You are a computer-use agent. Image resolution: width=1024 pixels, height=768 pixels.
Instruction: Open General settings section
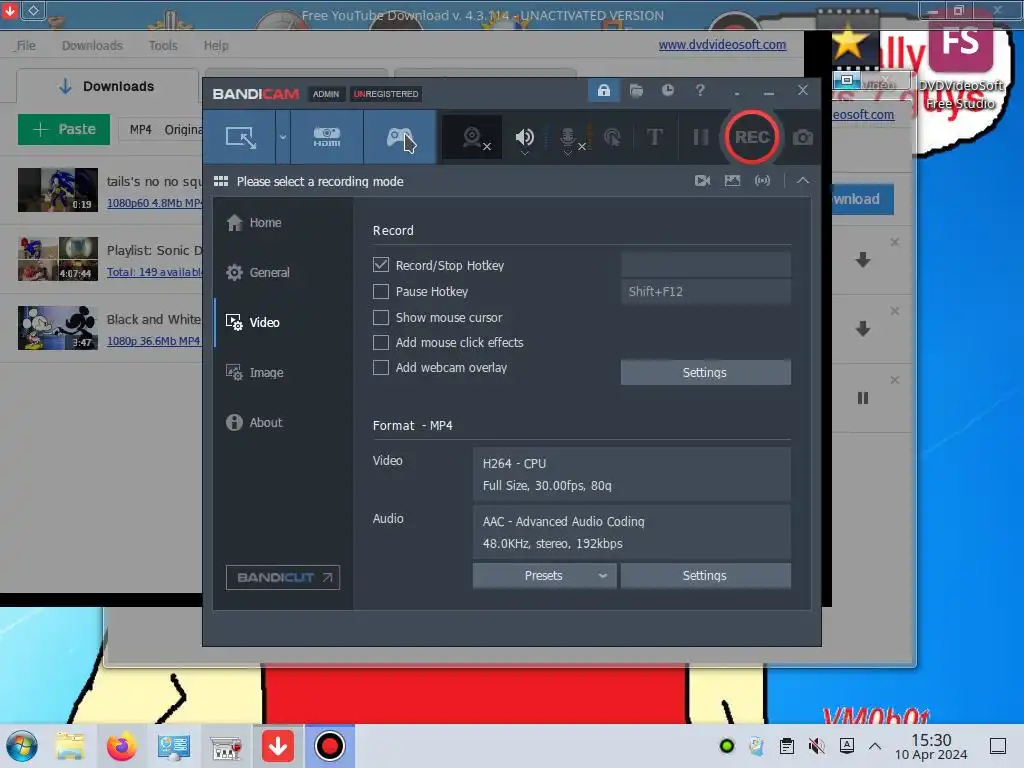[x=283, y=272]
